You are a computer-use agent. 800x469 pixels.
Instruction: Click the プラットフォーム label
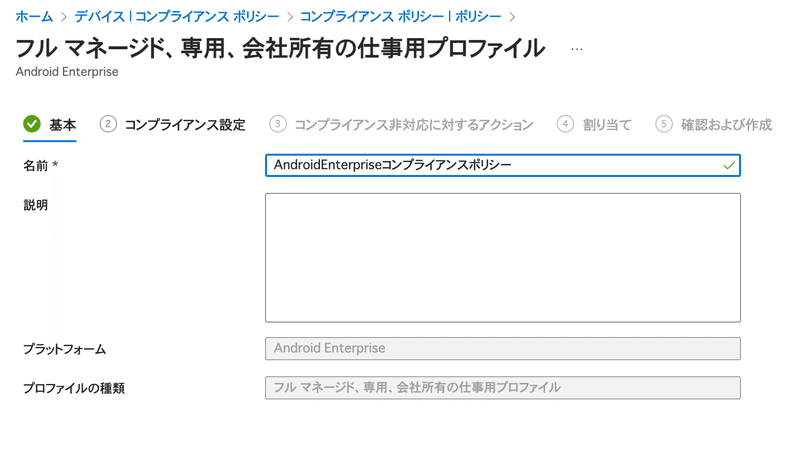click(x=64, y=349)
